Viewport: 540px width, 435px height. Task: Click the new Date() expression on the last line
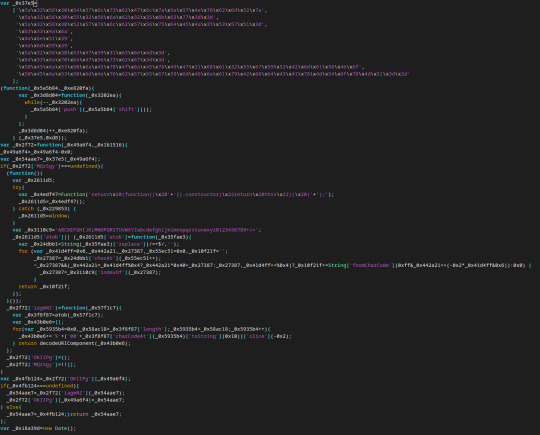click(x=58, y=428)
